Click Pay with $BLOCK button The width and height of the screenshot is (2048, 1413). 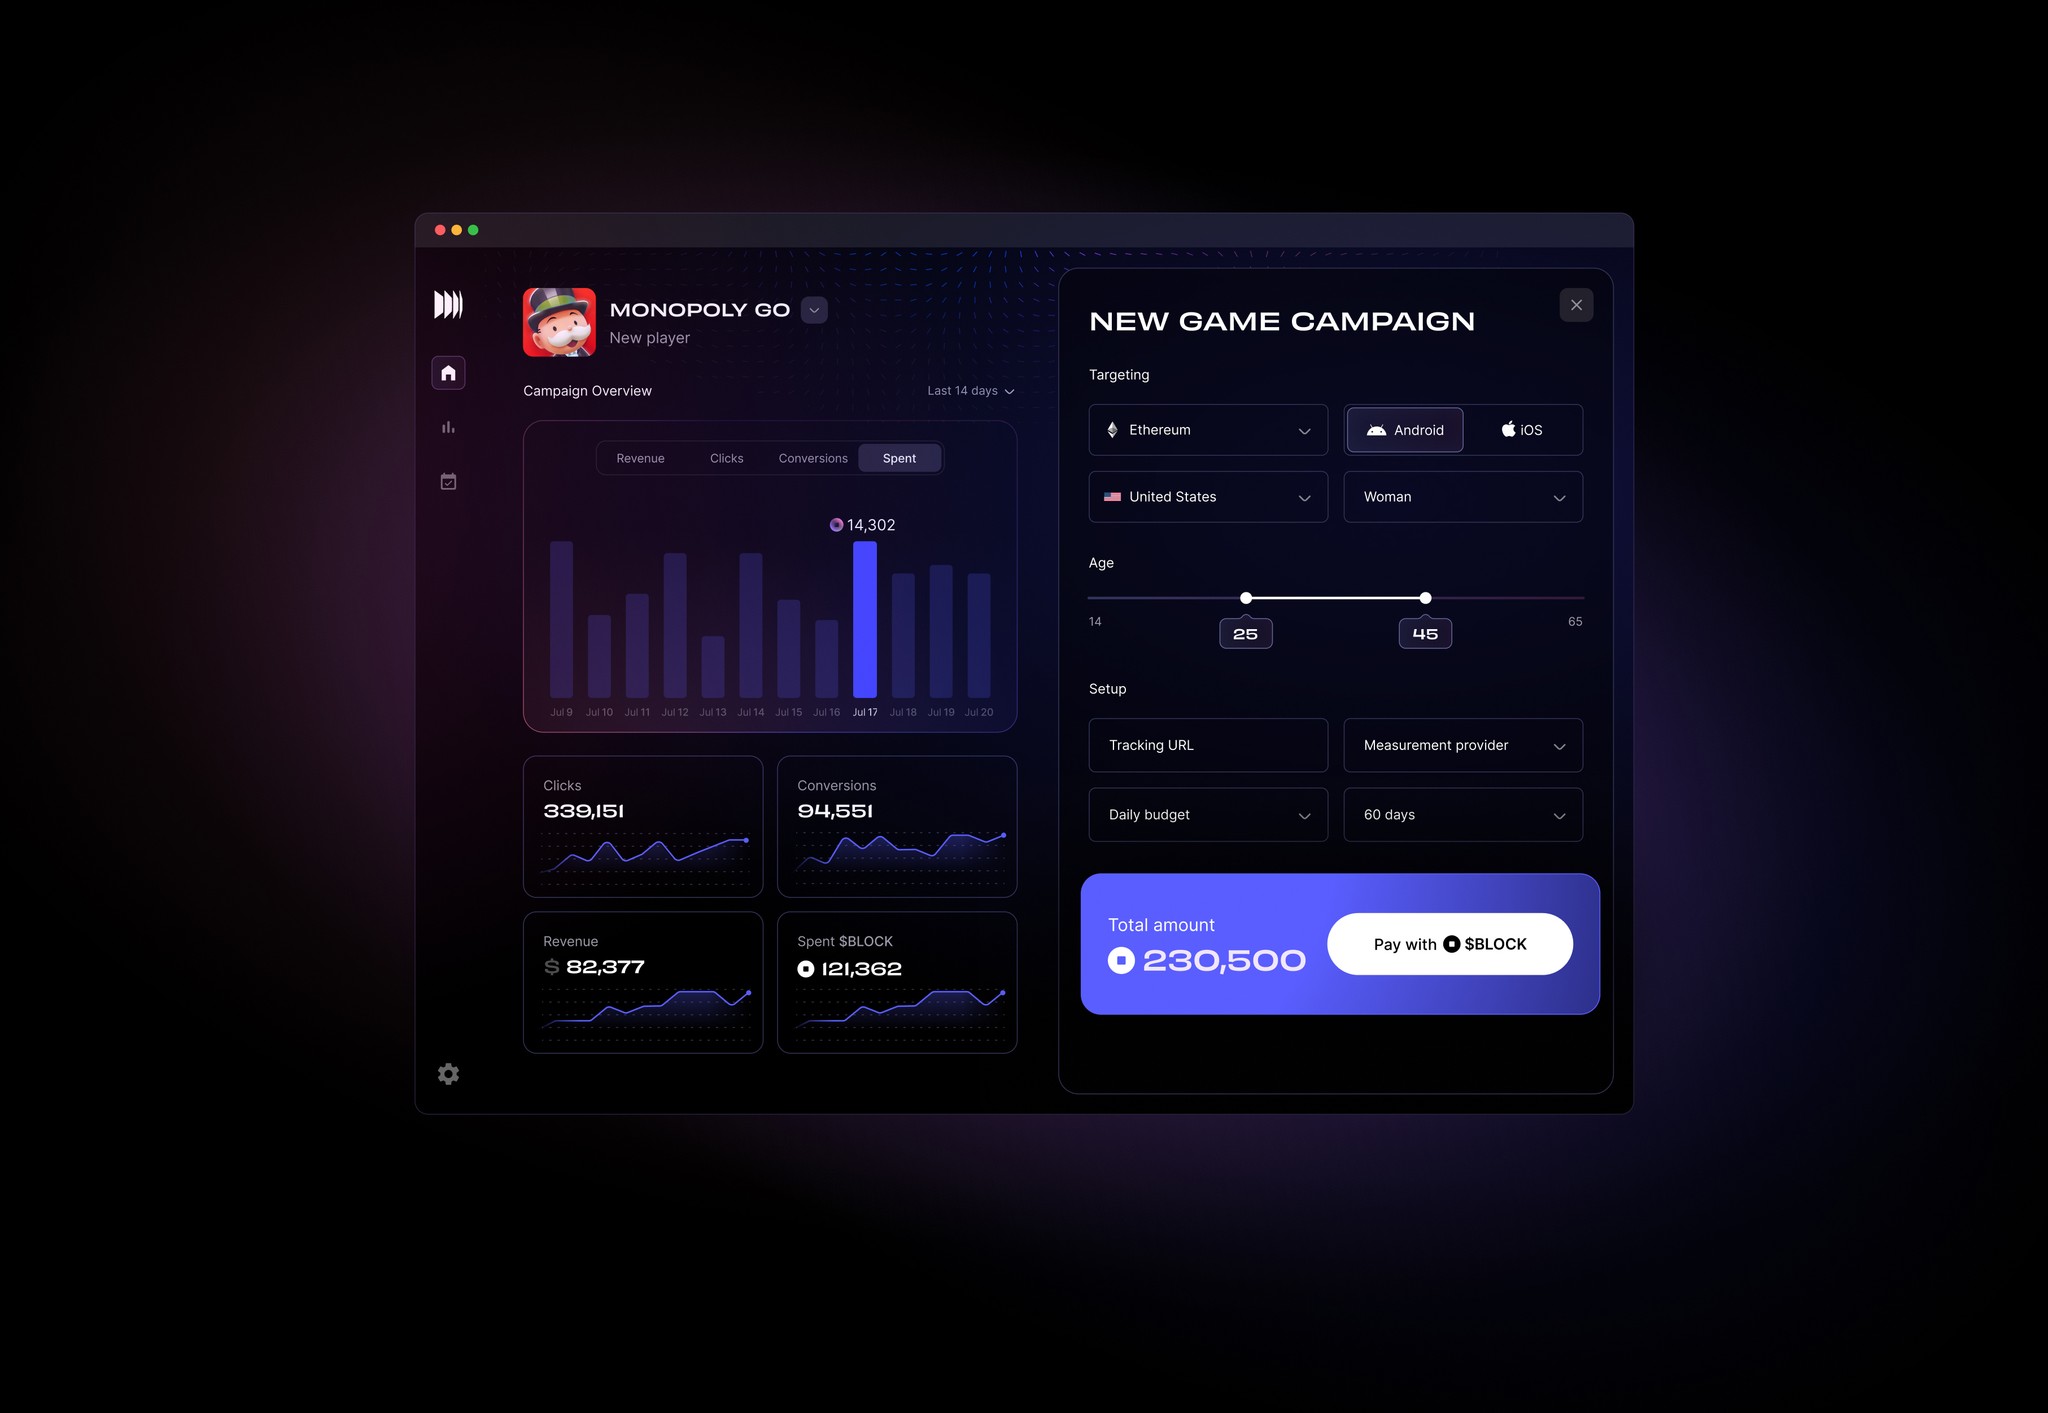[x=1449, y=941]
